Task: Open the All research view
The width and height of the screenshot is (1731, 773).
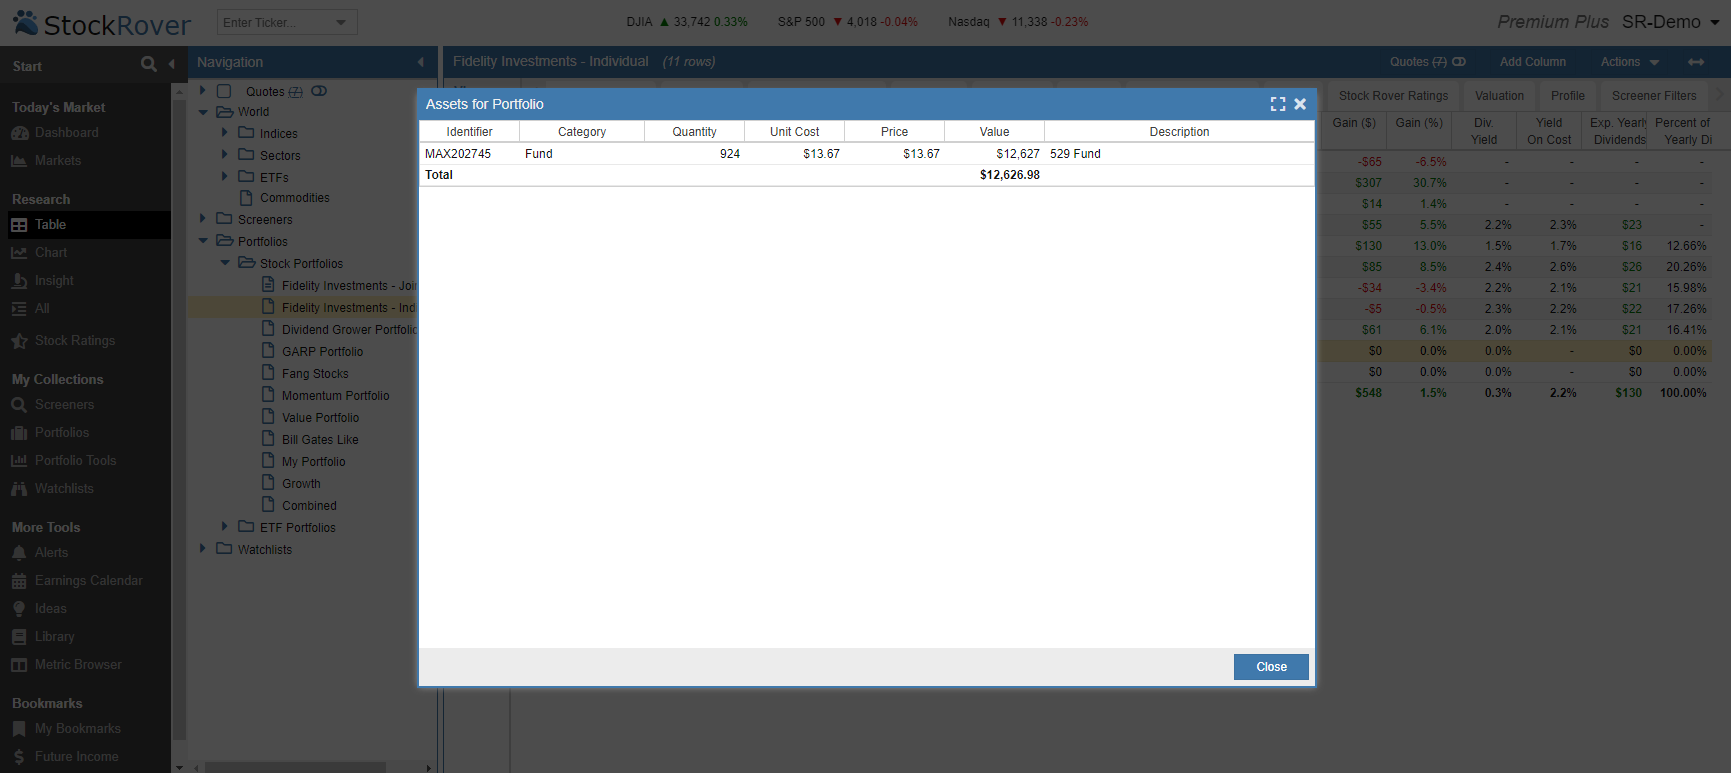Action: [42, 308]
